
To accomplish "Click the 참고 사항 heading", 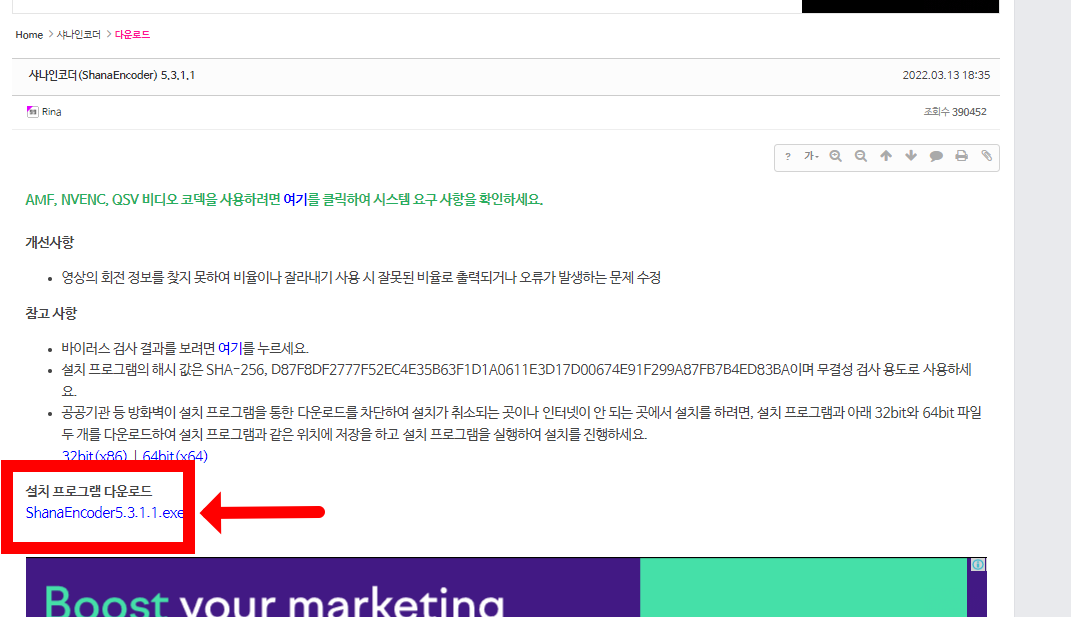I will (x=51, y=314).
